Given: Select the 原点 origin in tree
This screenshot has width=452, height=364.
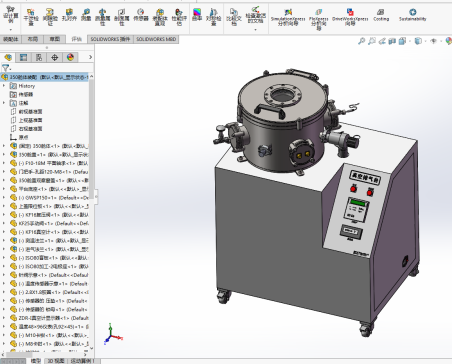Looking at the screenshot, I should tap(23, 137).
